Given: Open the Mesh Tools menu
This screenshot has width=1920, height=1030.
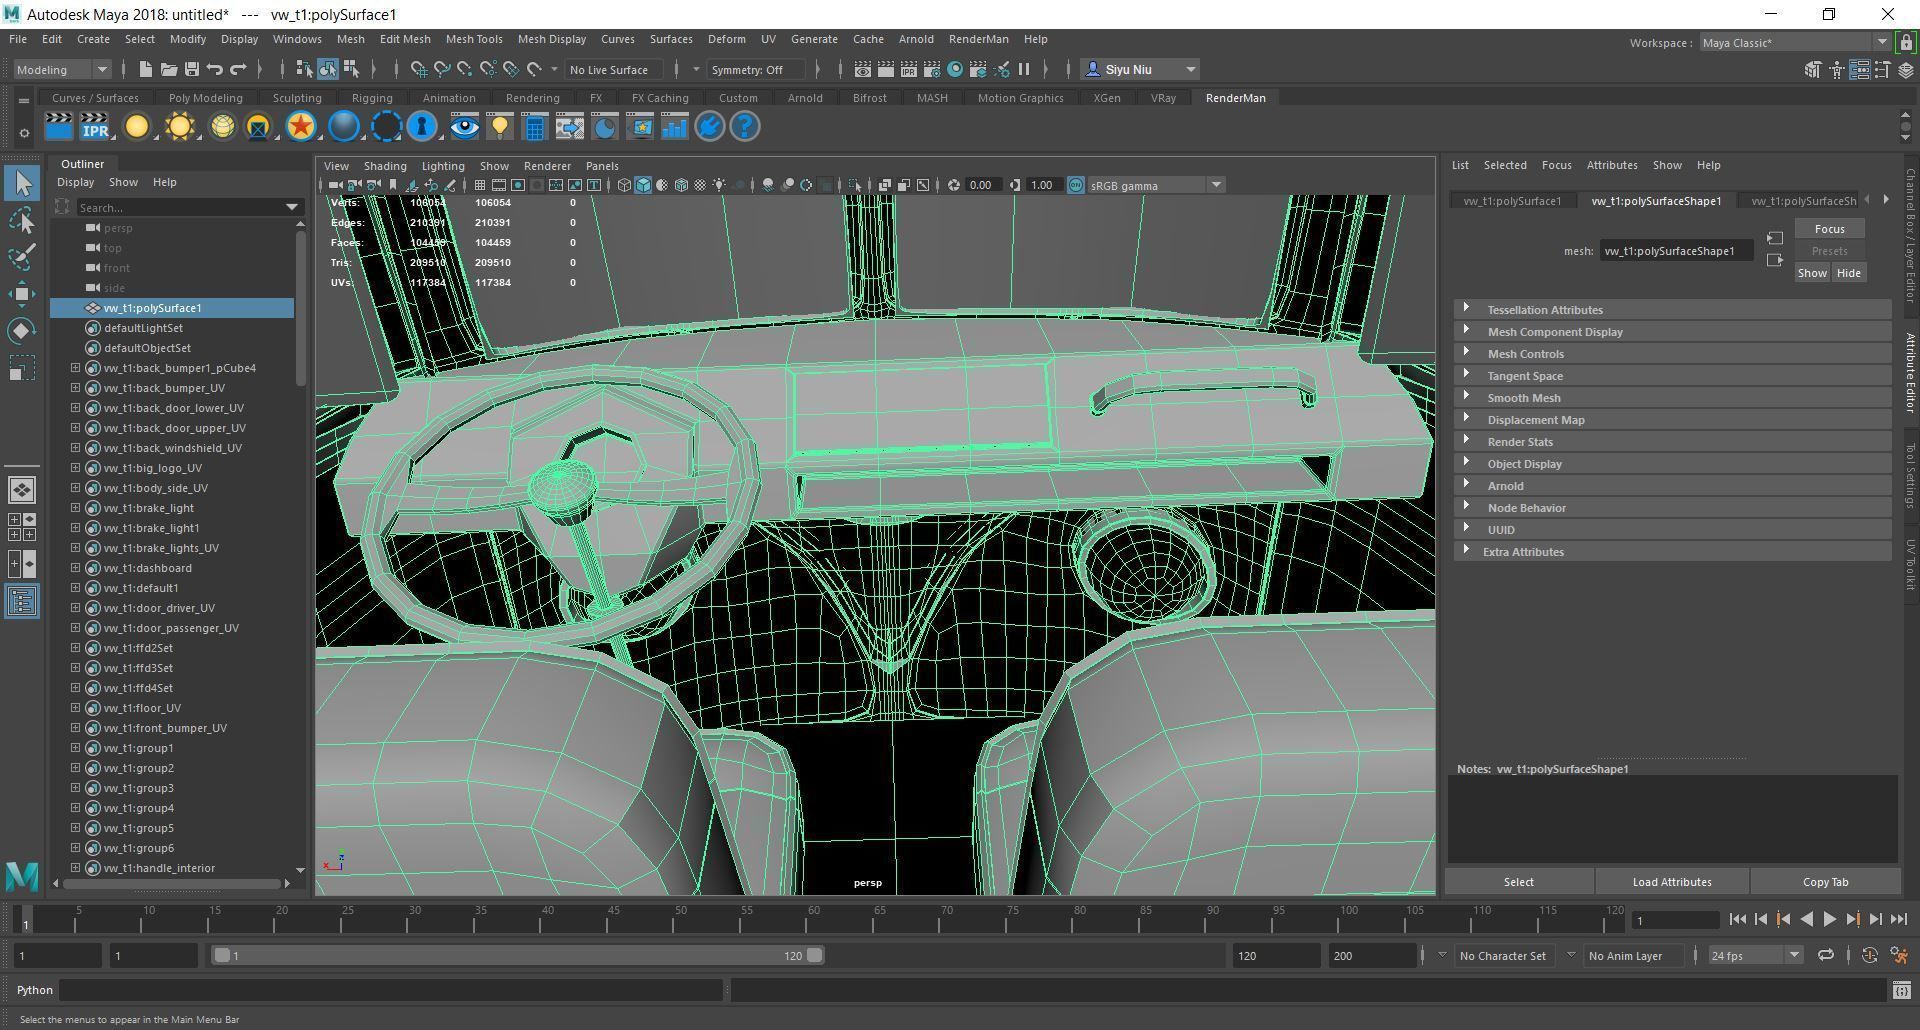Looking at the screenshot, I should [474, 39].
